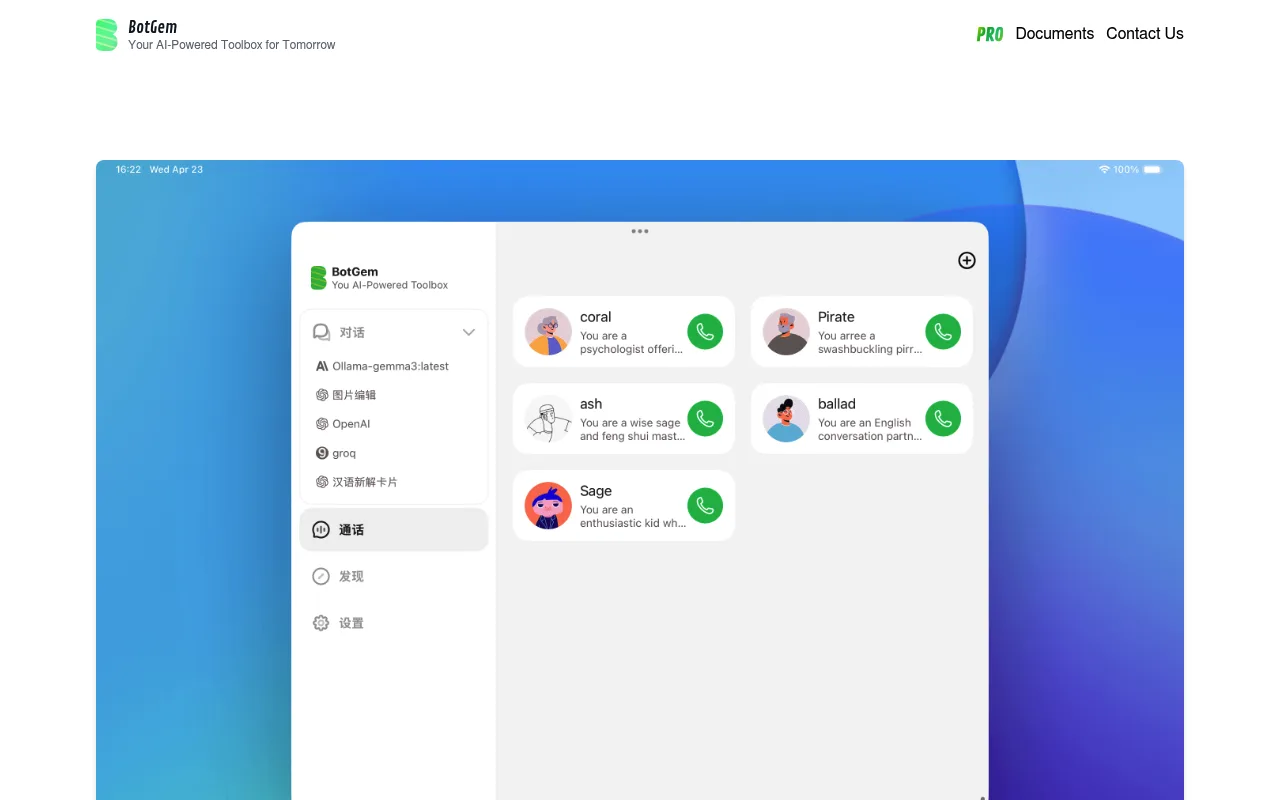Click the 'coral' character name
The image size is (1280, 800).
[596, 317]
